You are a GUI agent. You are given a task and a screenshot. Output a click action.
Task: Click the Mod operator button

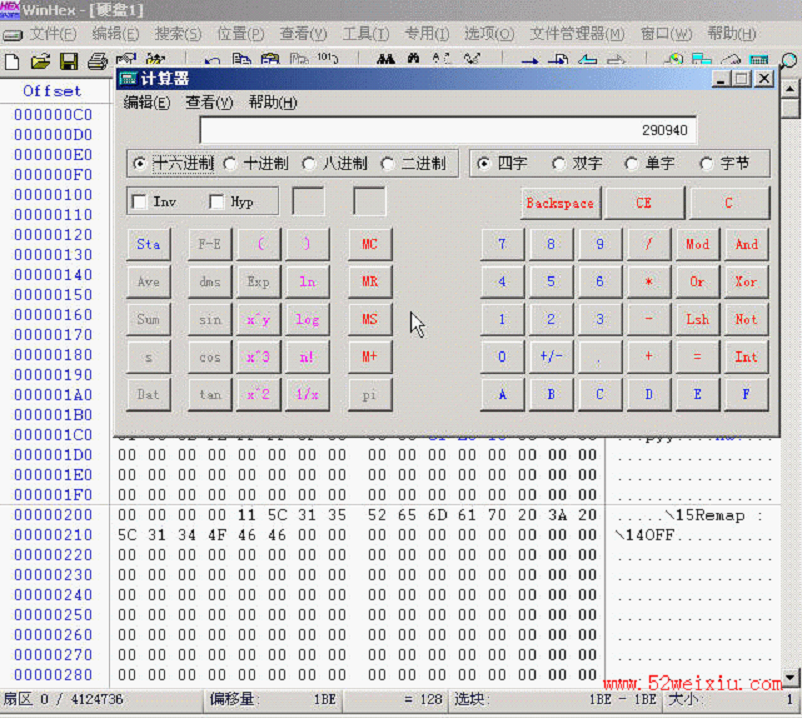point(697,244)
